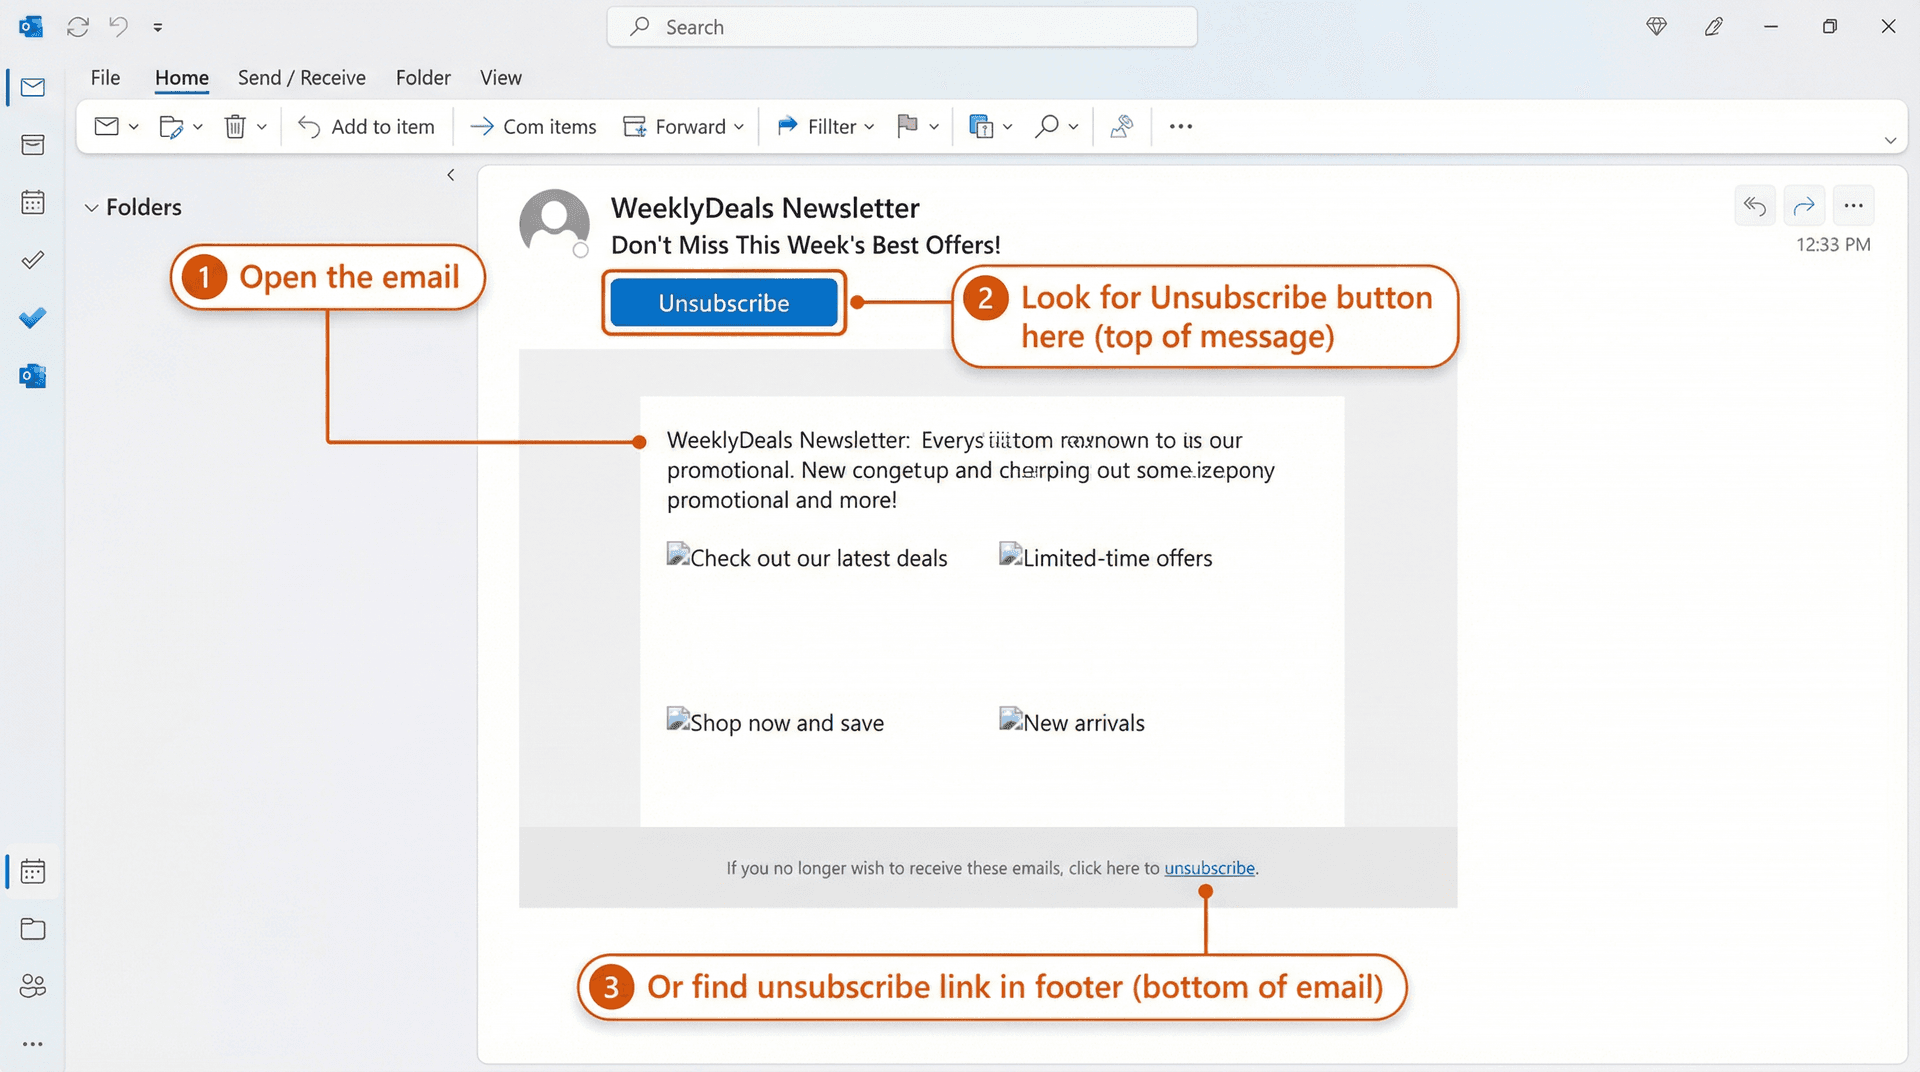The image size is (1920, 1072).
Task: Expand the Forward dropdown arrow
Action: point(740,126)
